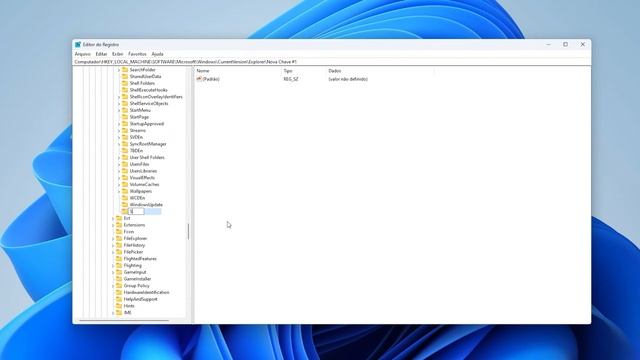The height and width of the screenshot is (360, 640).
Task: Open the Exibir menu
Action: (118, 54)
